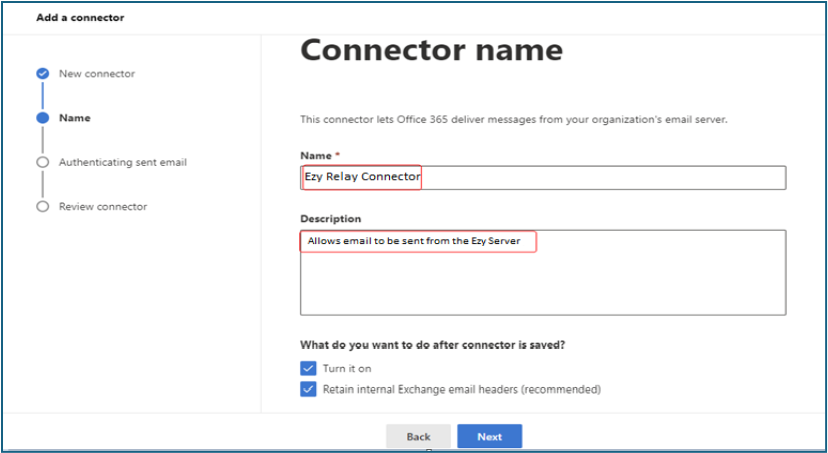
Task: Go to the New connector step label
Action: pyautogui.click(x=97, y=74)
